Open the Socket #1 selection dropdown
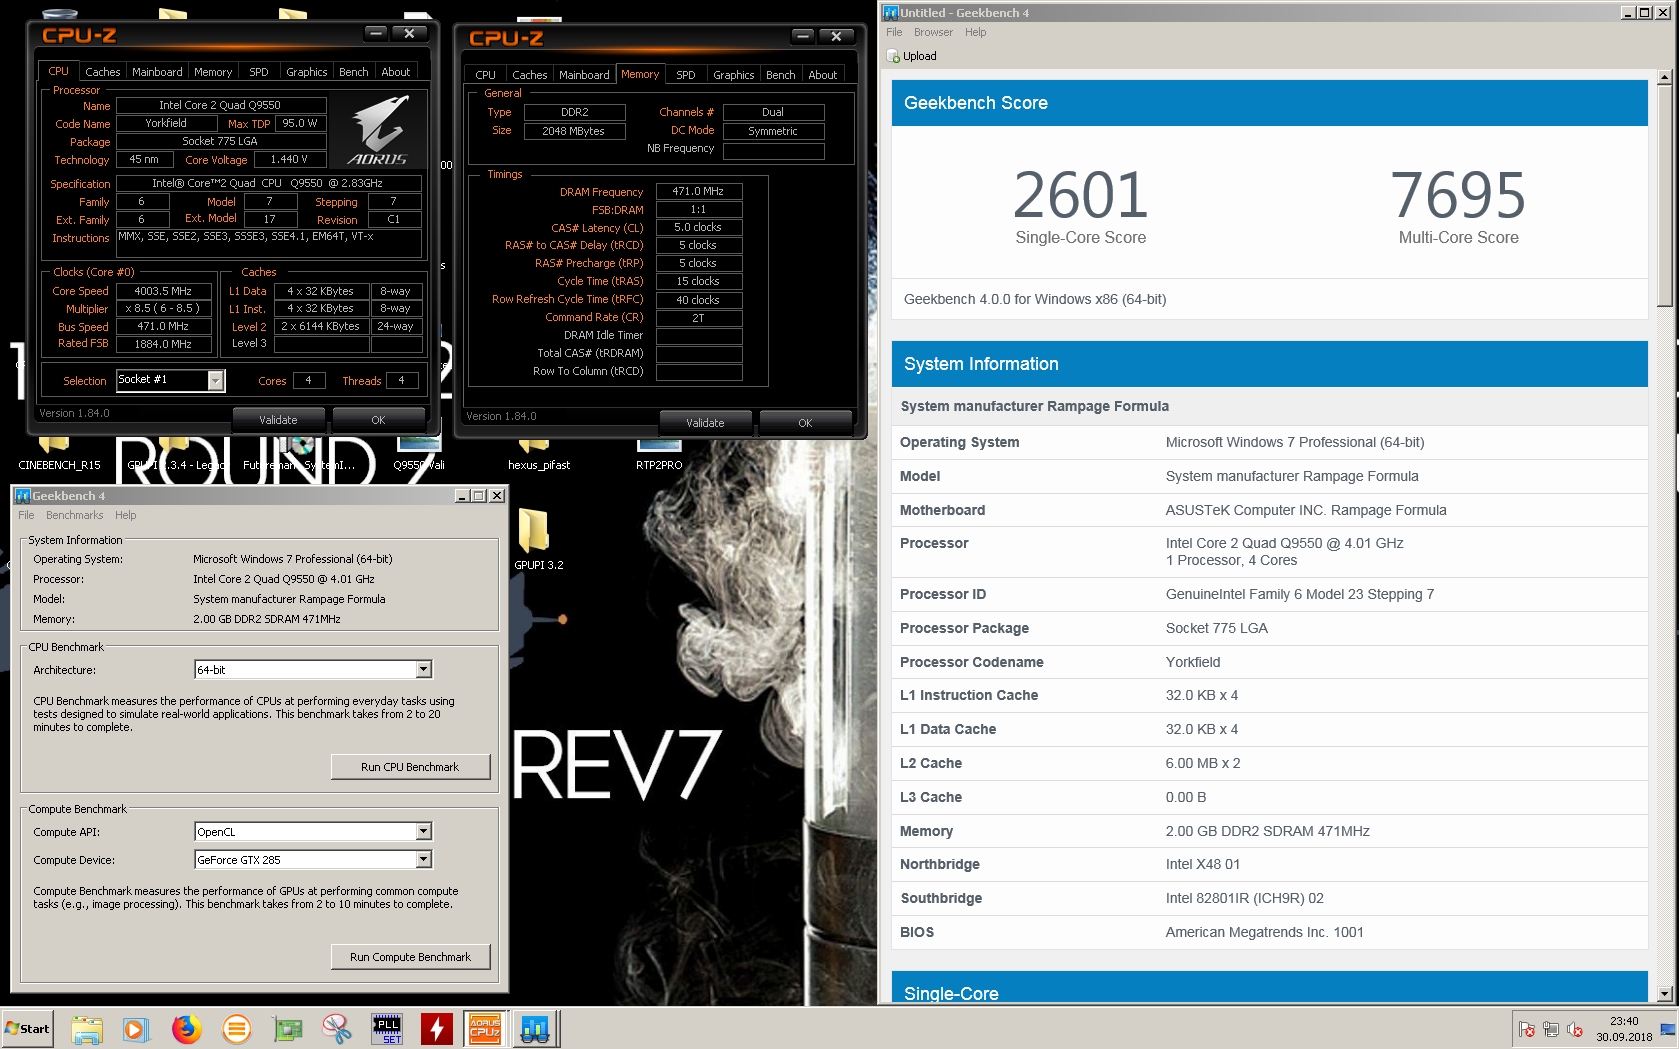Screen dimensions: 1679x1049 (216, 380)
